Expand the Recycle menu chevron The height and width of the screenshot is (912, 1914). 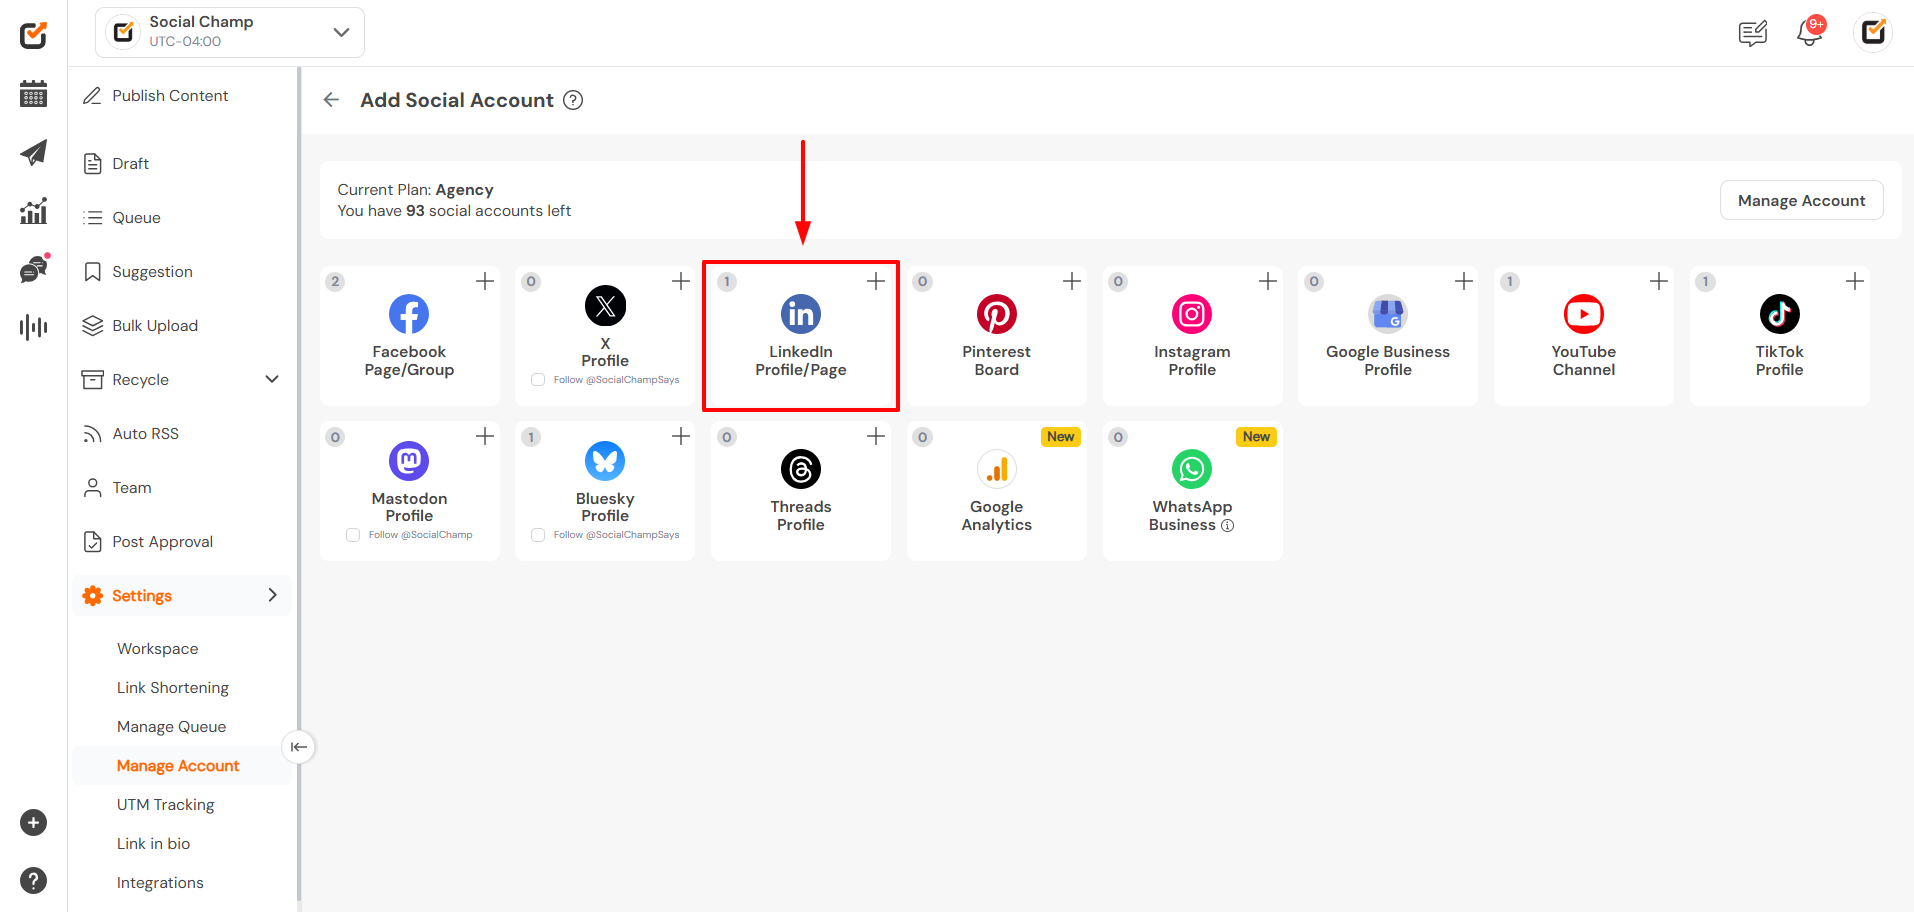(272, 379)
